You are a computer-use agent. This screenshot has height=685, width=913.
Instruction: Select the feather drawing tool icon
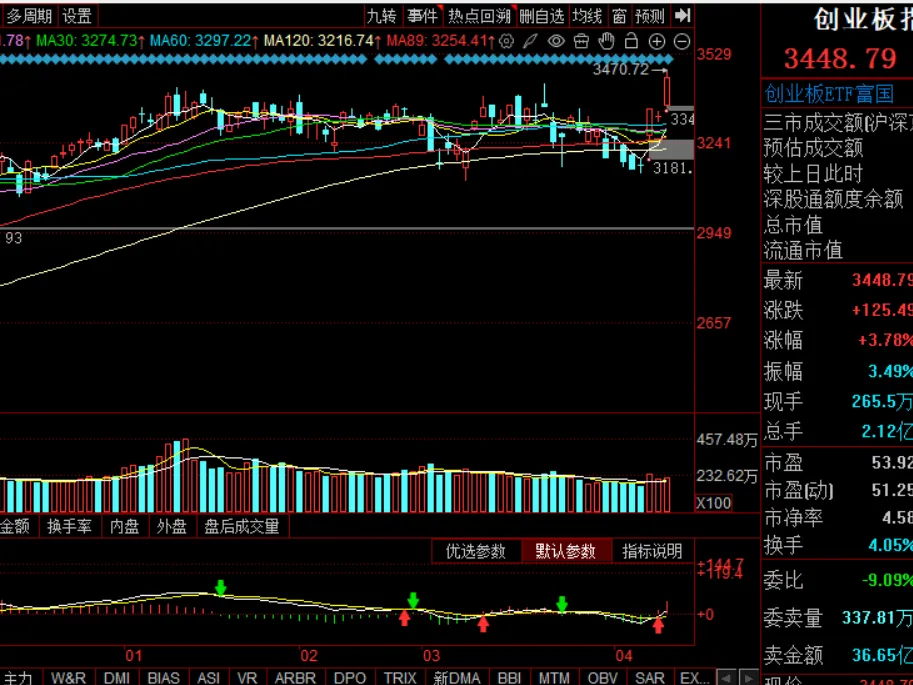click(530, 41)
